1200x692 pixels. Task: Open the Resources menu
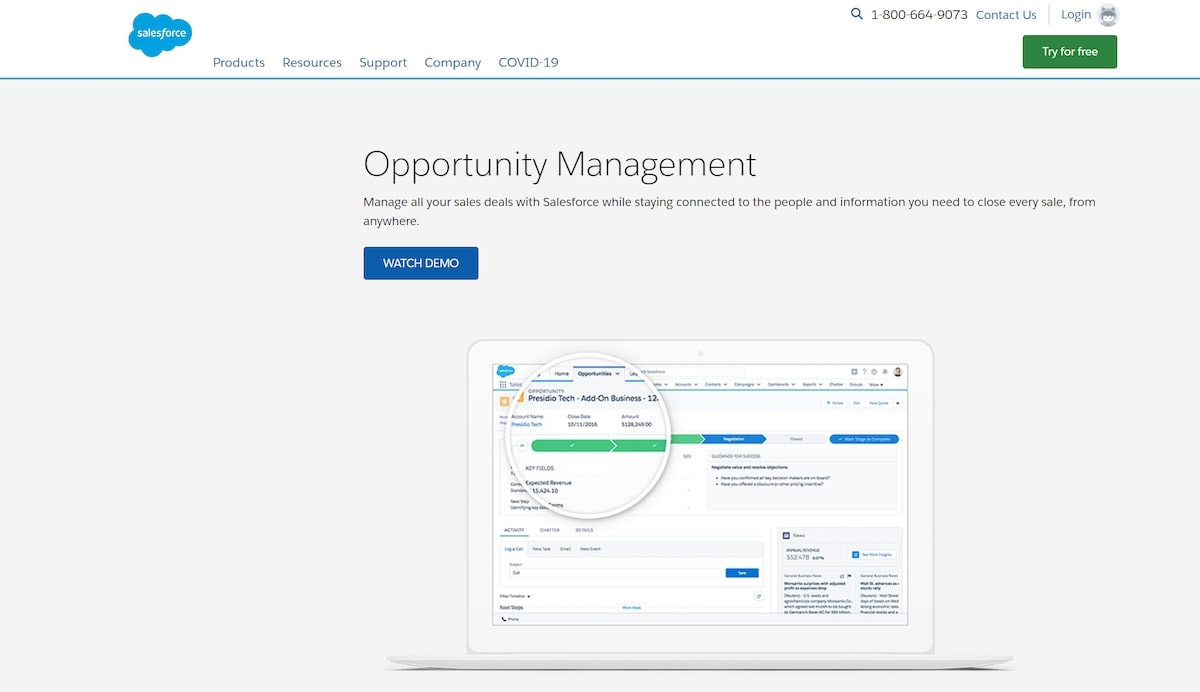coord(312,62)
